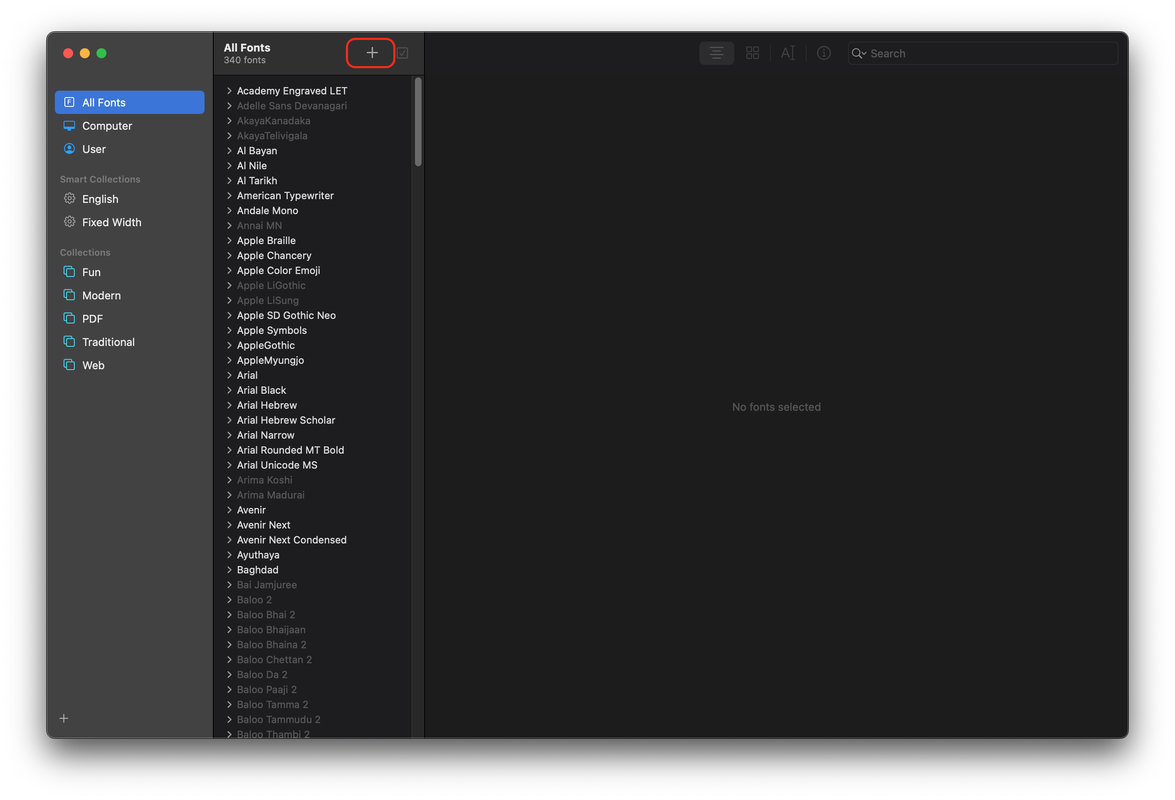This screenshot has height=800, width=1175.
Task: Click the green zoom window button
Action: pyautogui.click(x=101, y=53)
